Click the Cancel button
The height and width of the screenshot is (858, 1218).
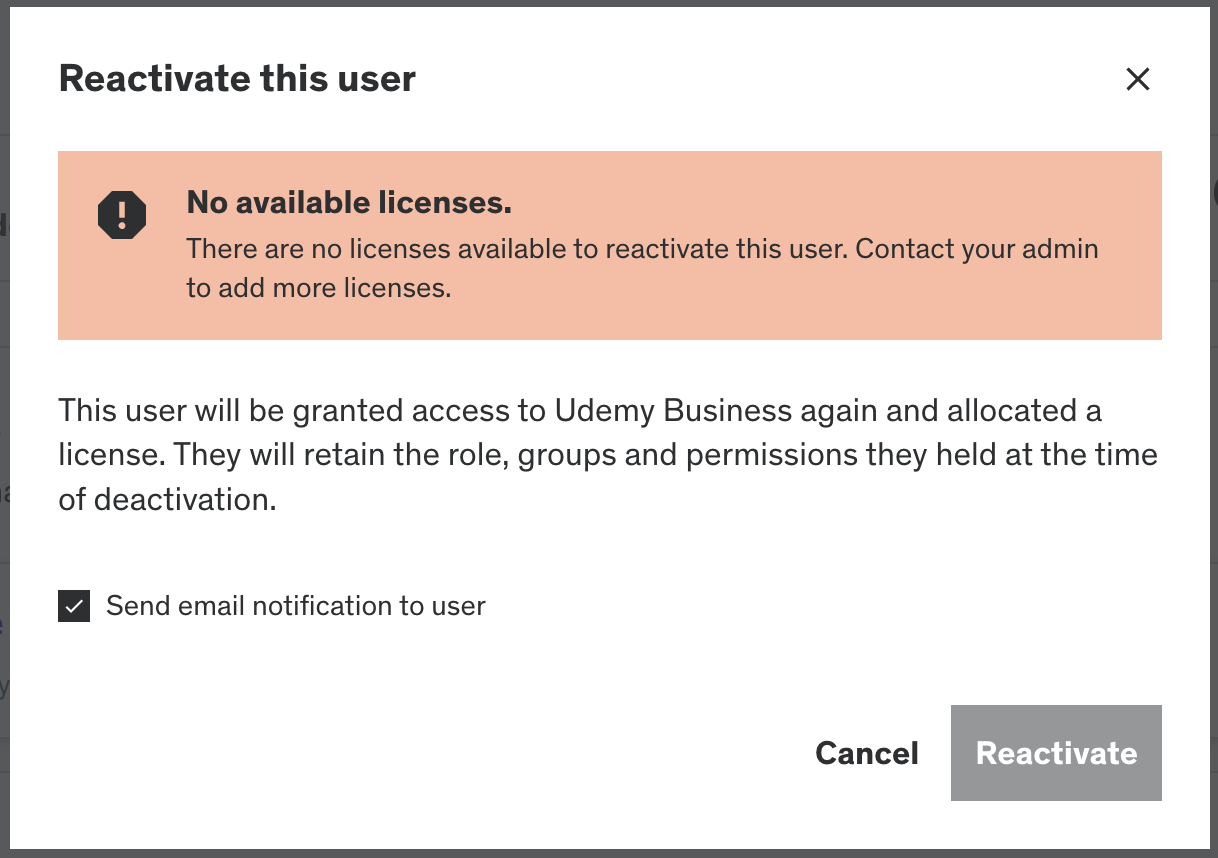[x=867, y=753]
